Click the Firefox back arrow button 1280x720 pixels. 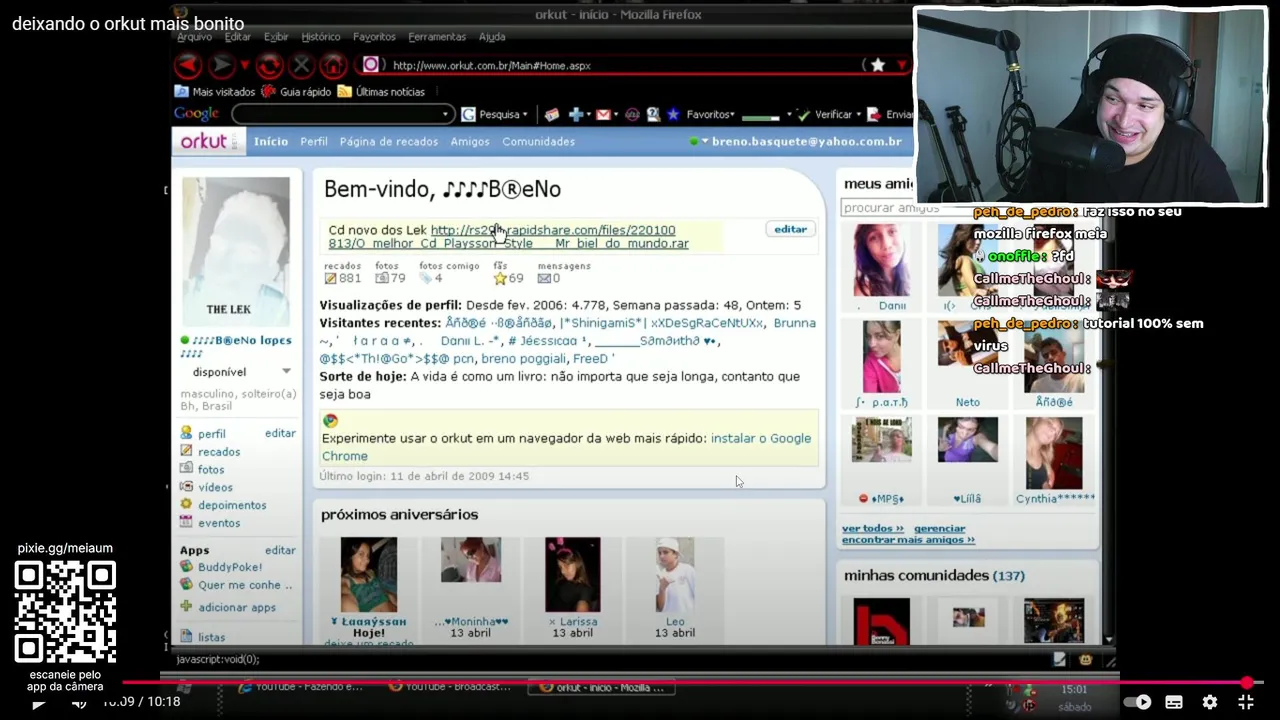coord(187,66)
